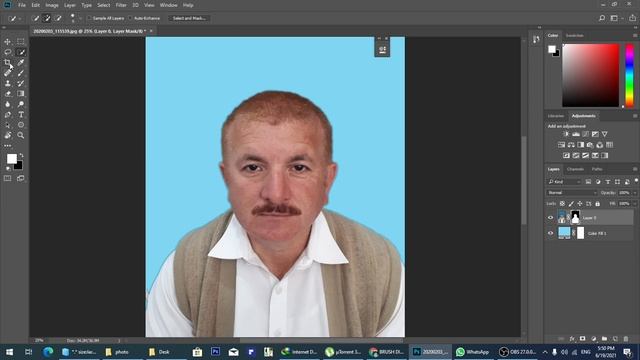Select the Brush tool
This screenshot has width=640, height=360.
tap(20, 73)
